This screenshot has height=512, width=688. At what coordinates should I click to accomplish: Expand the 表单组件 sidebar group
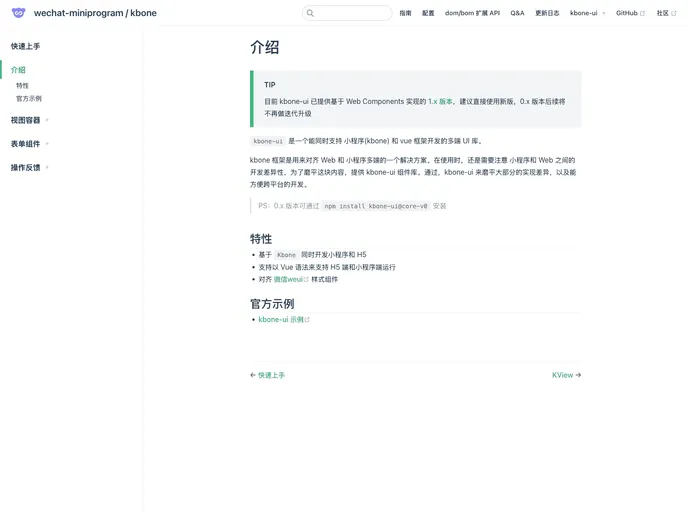[29, 143]
